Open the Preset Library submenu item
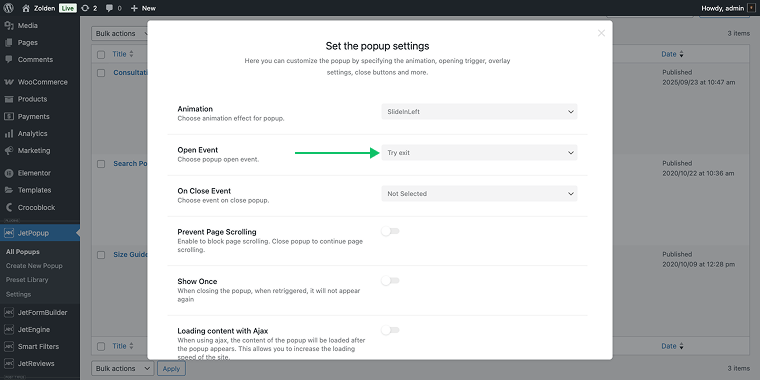 point(27,280)
